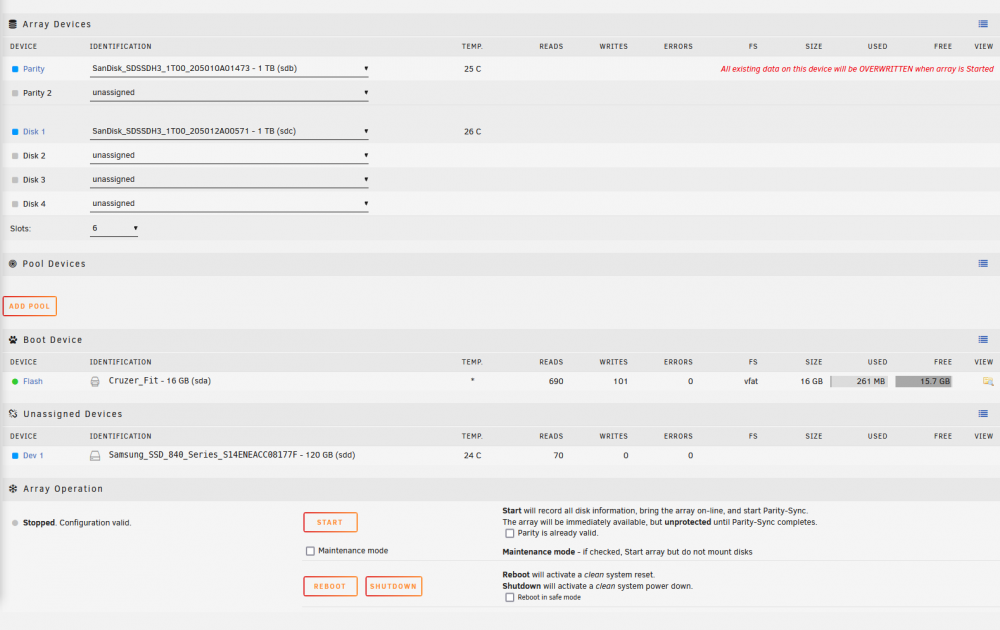
Task: Click the grey Disk 2 status indicator
Action: (x=15, y=156)
